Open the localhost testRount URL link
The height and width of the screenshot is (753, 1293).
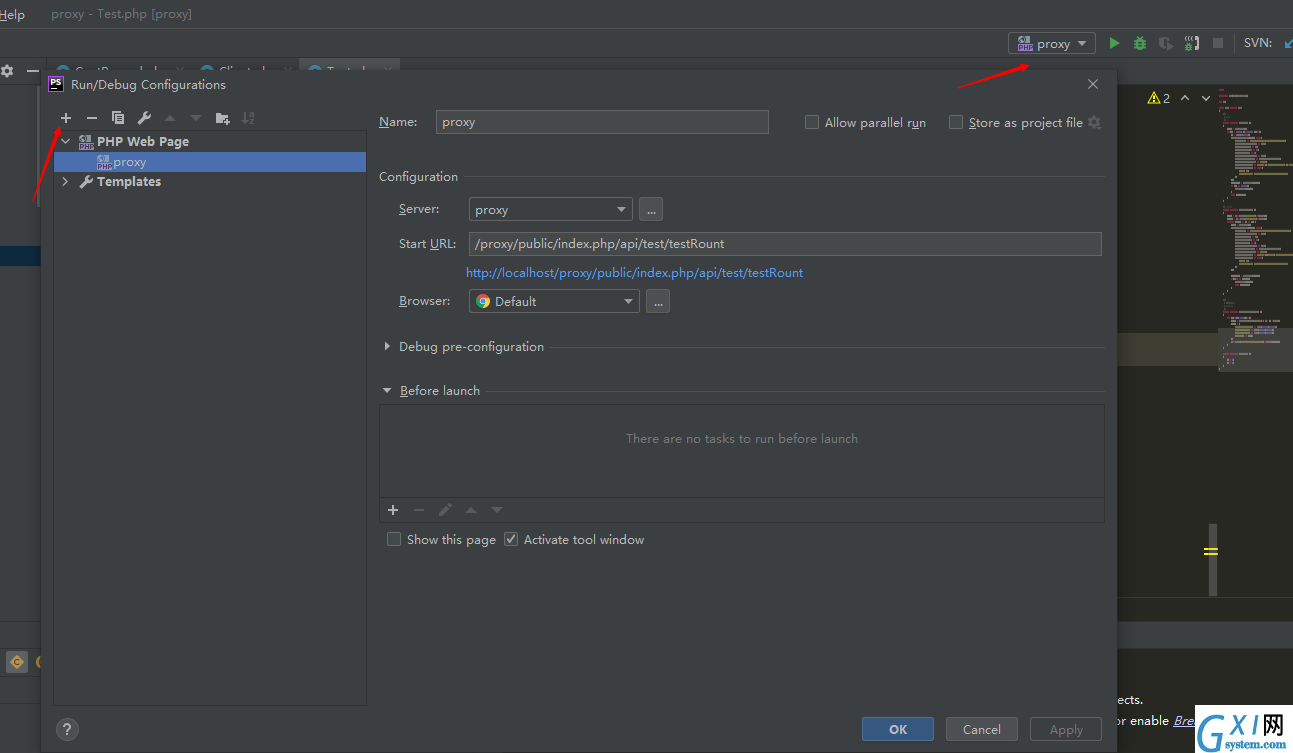(x=634, y=272)
